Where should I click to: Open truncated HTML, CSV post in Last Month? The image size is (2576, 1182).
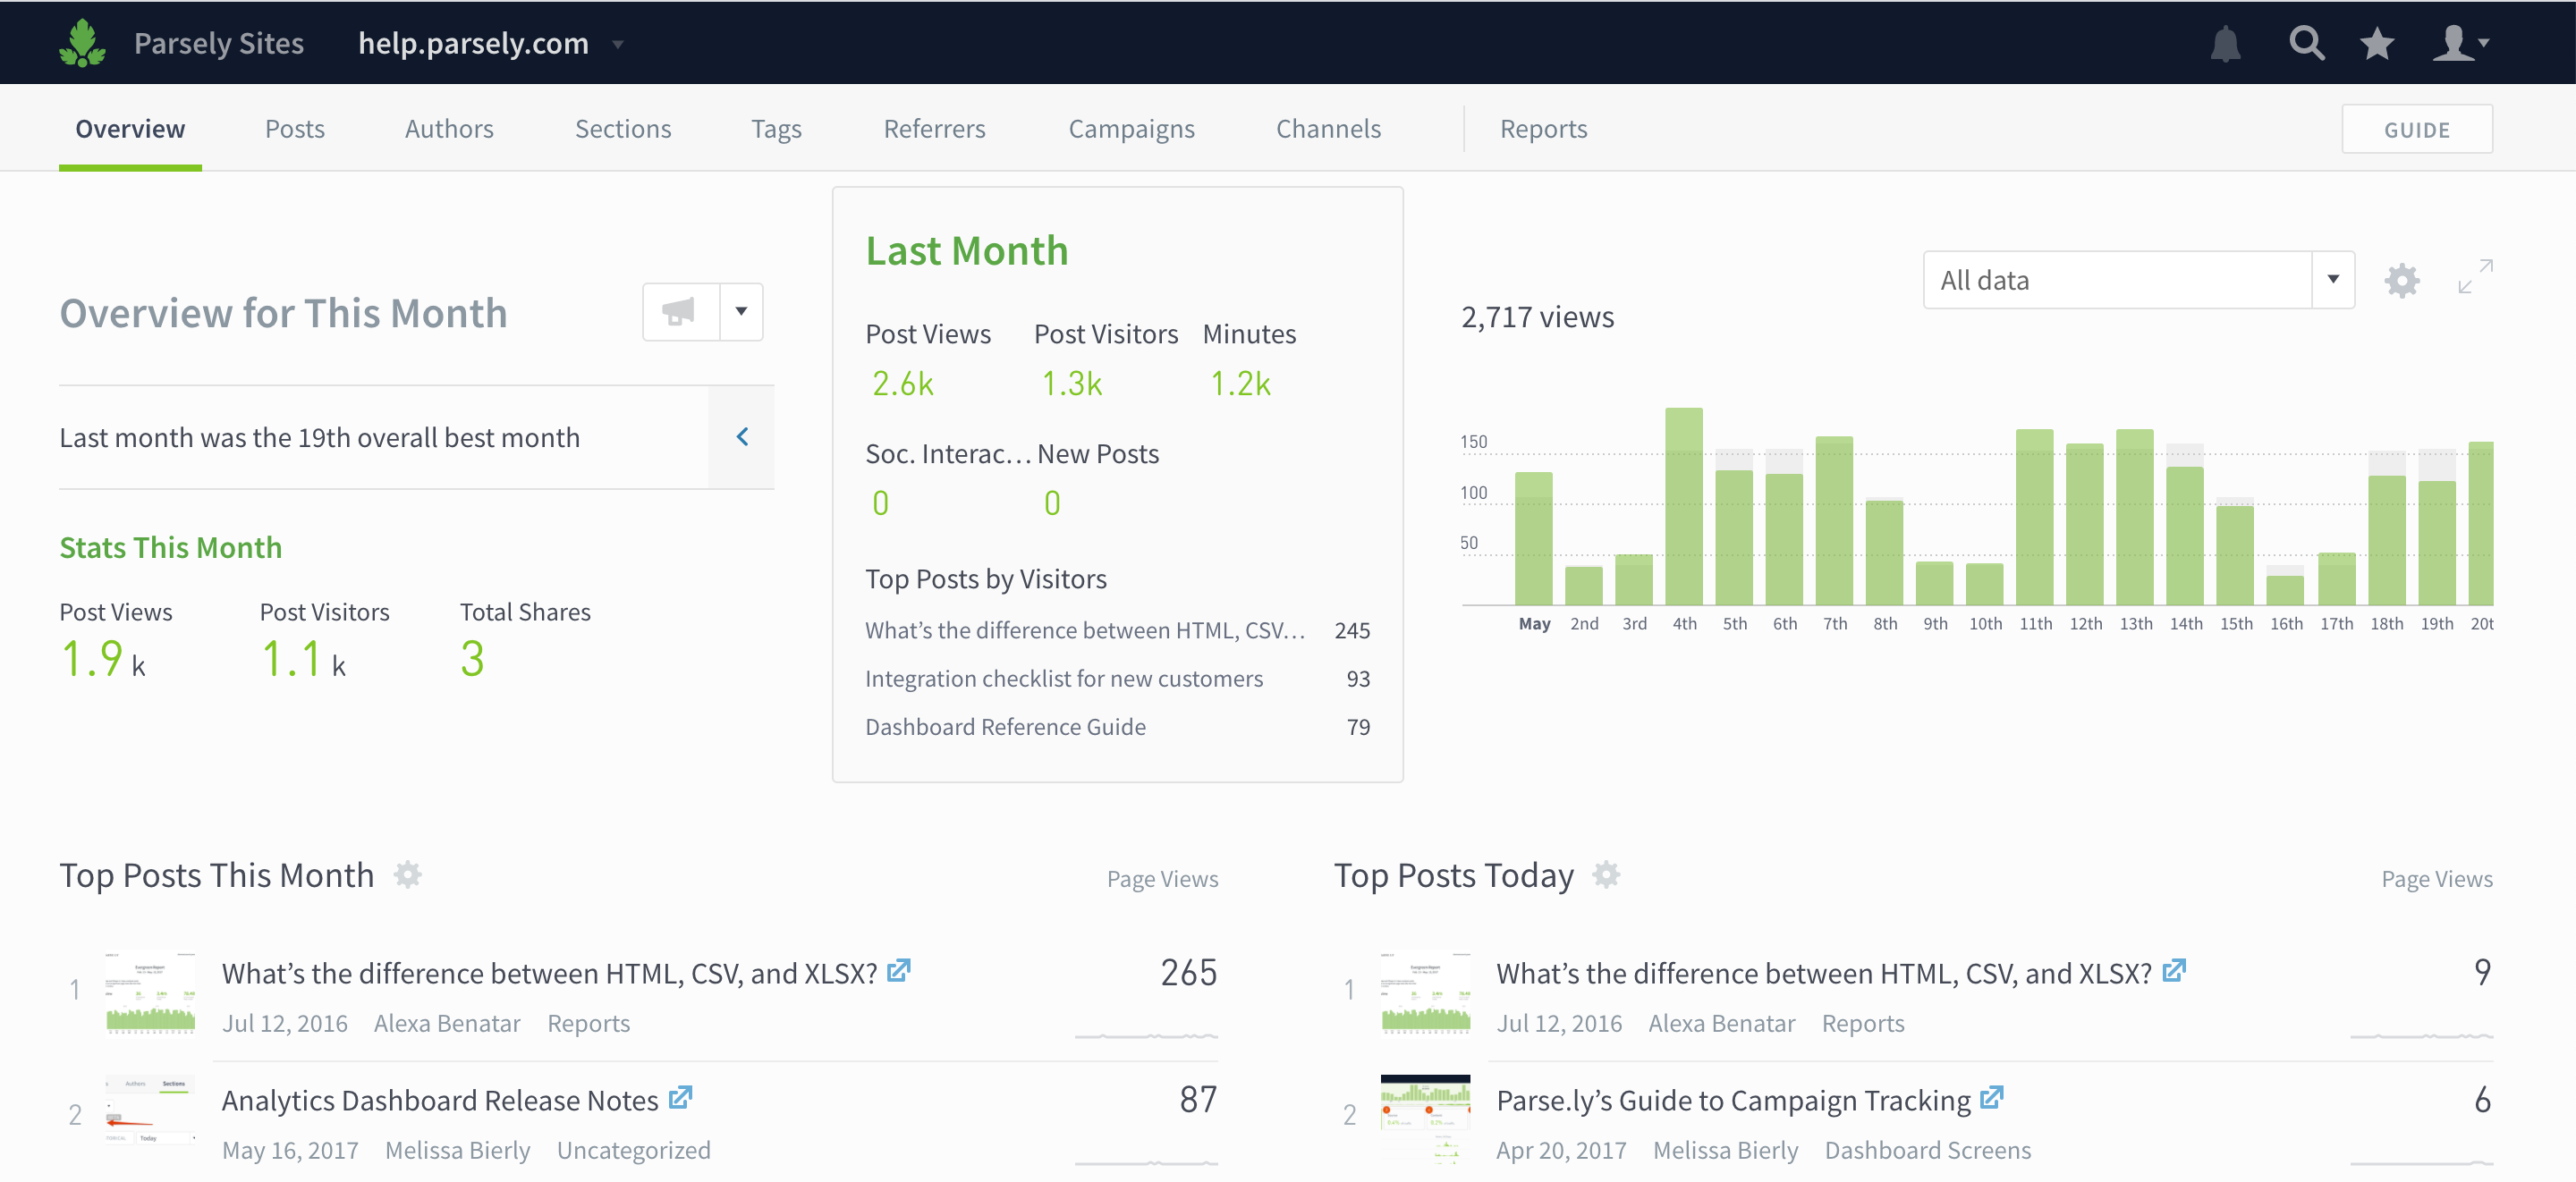click(1085, 631)
